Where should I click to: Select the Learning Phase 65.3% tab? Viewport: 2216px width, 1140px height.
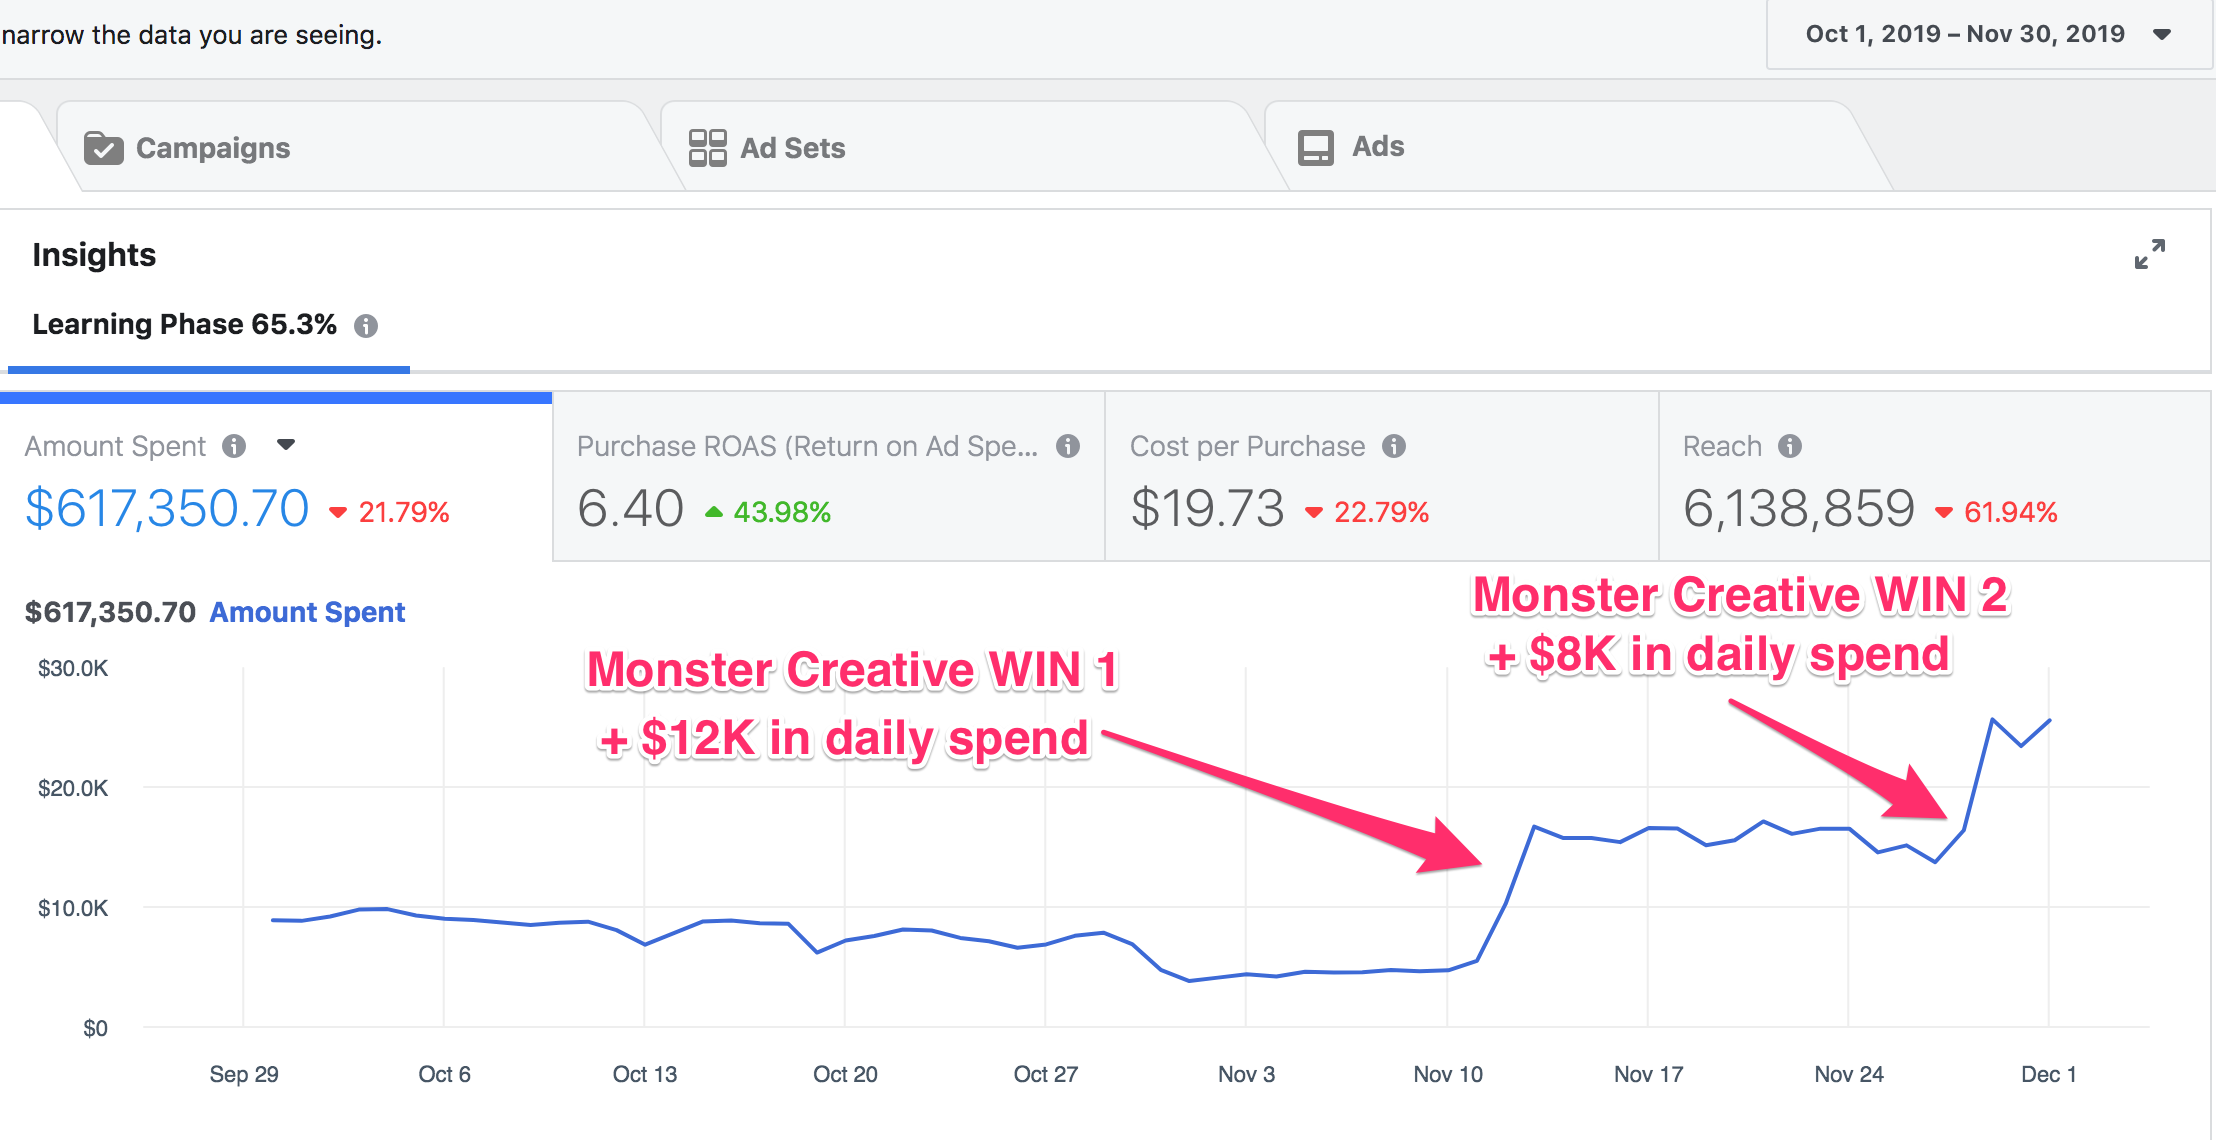pos(184,325)
